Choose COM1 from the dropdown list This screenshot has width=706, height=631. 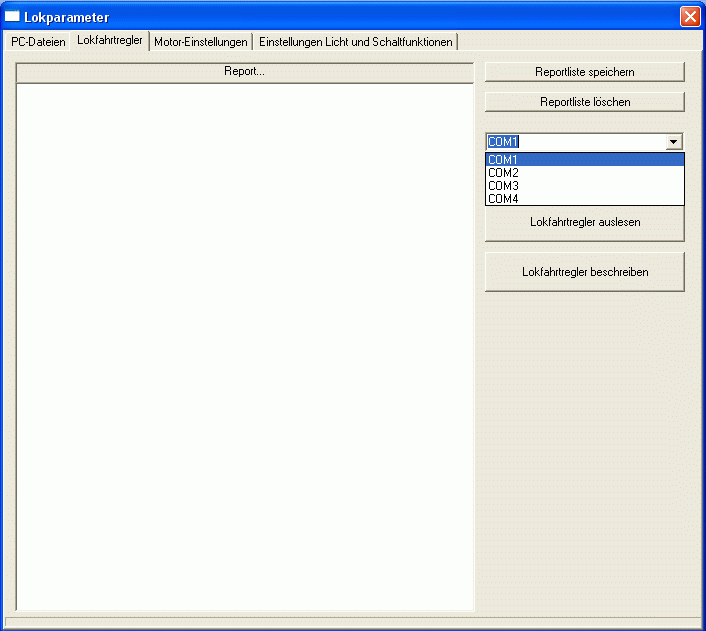[584, 160]
